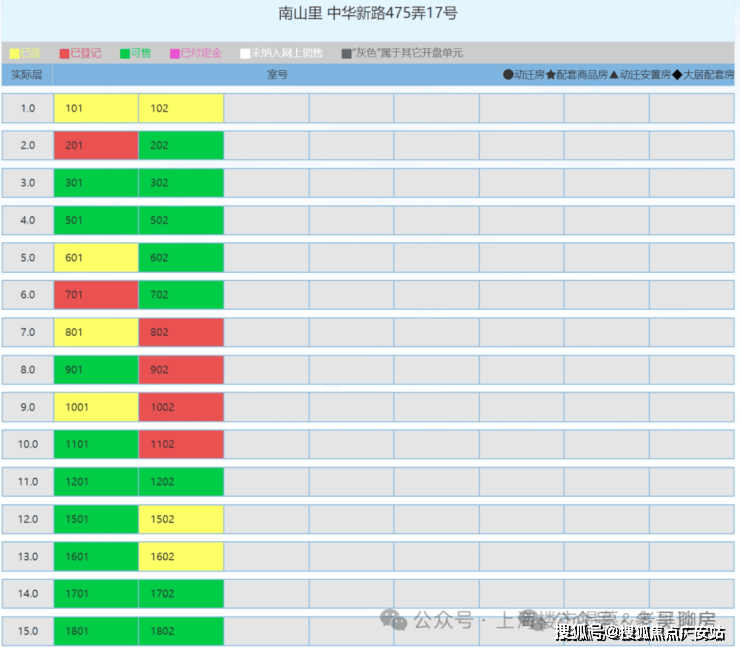The width and height of the screenshot is (740, 650).
Task: Click the white 未纳入网上销售 legend swatch
Action: pos(245,53)
